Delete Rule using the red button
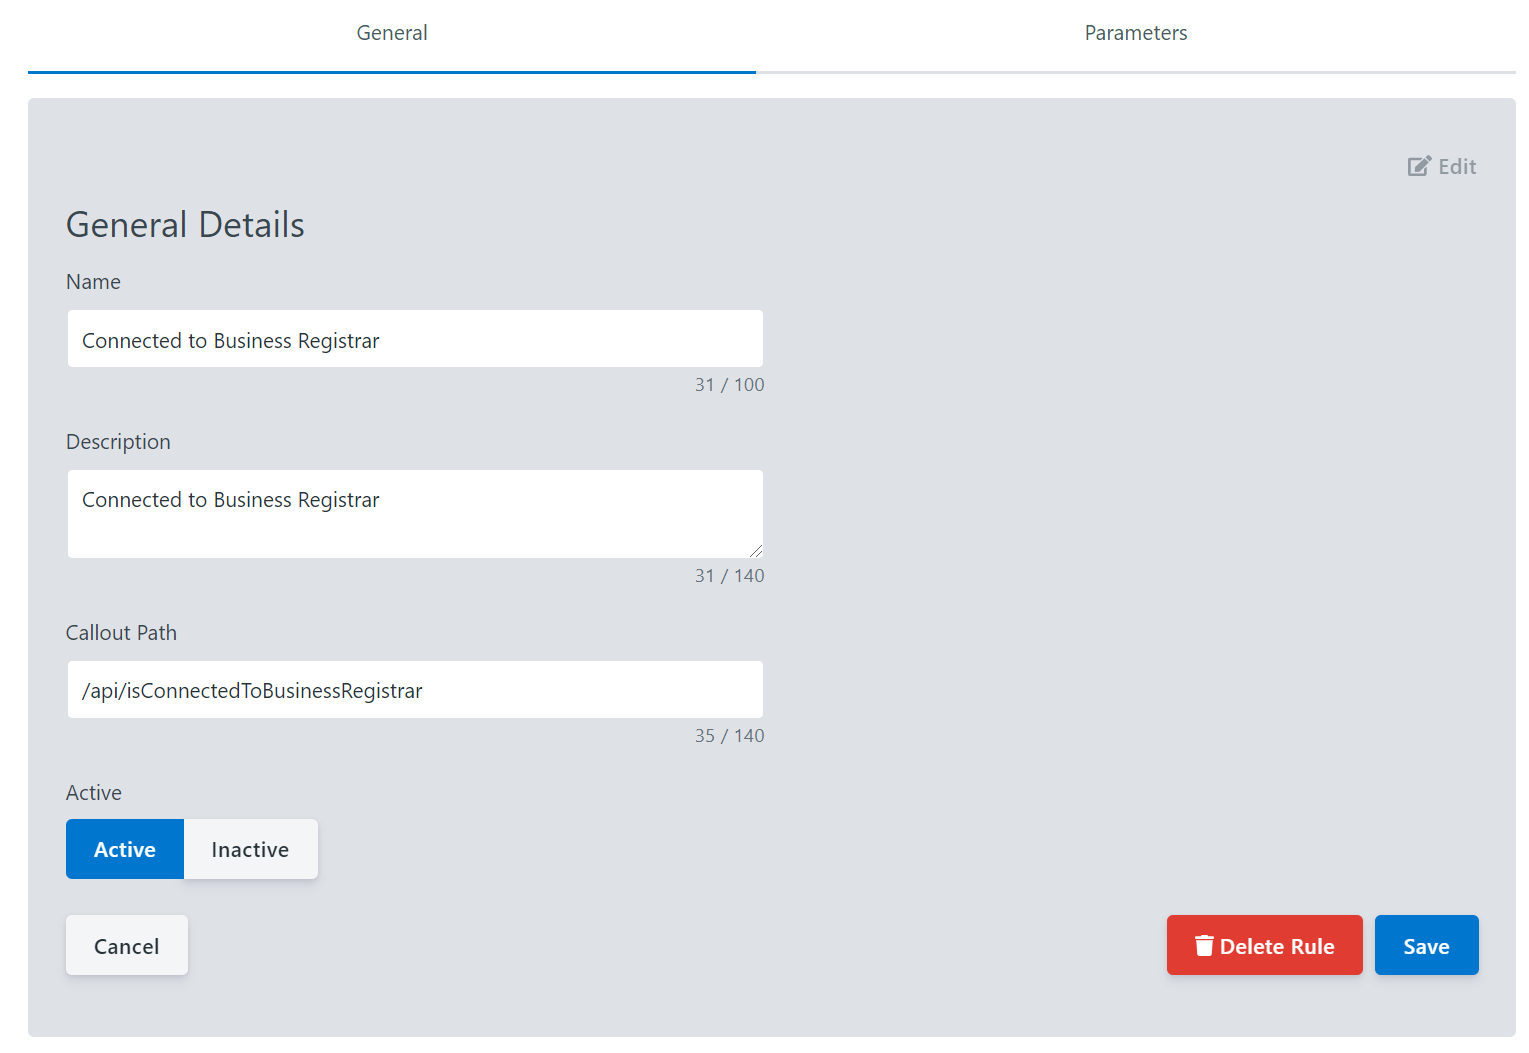The width and height of the screenshot is (1529, 1053). pos(1264,945)
